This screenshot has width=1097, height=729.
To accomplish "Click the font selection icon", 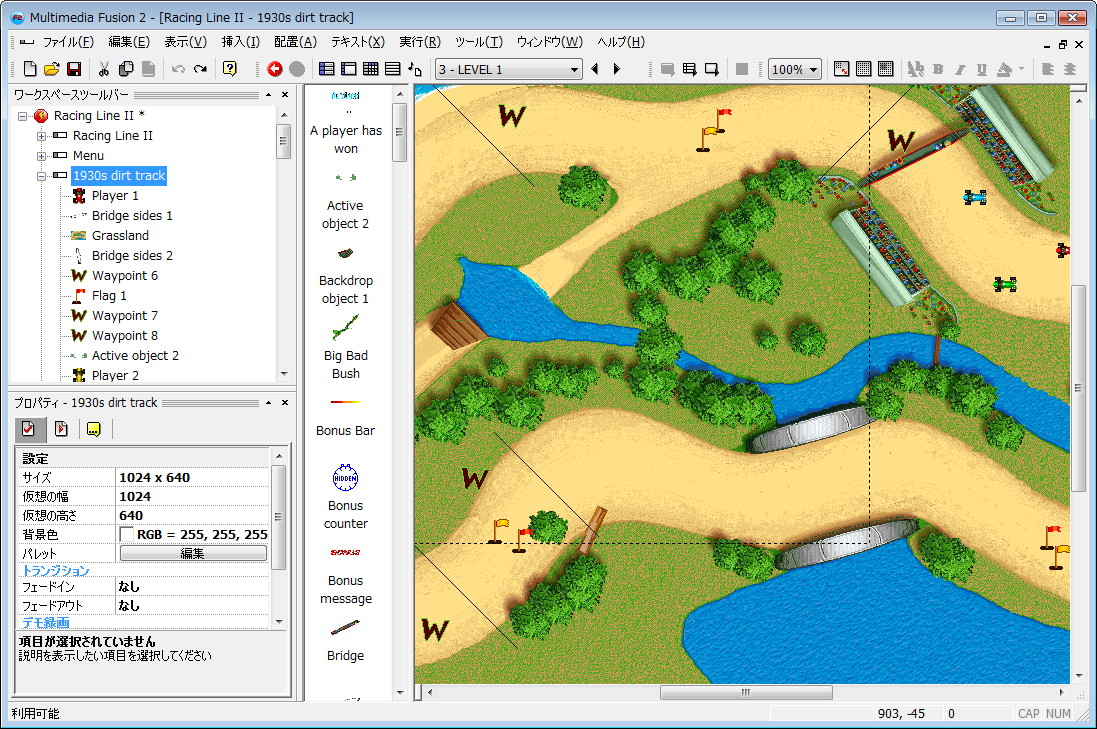I will click(916, 69).
